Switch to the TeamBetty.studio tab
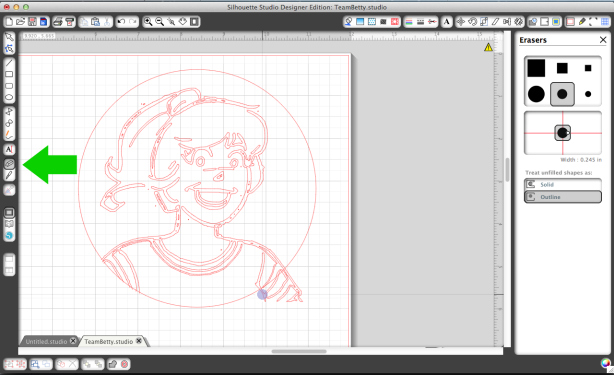 click(x=108, y=341)
